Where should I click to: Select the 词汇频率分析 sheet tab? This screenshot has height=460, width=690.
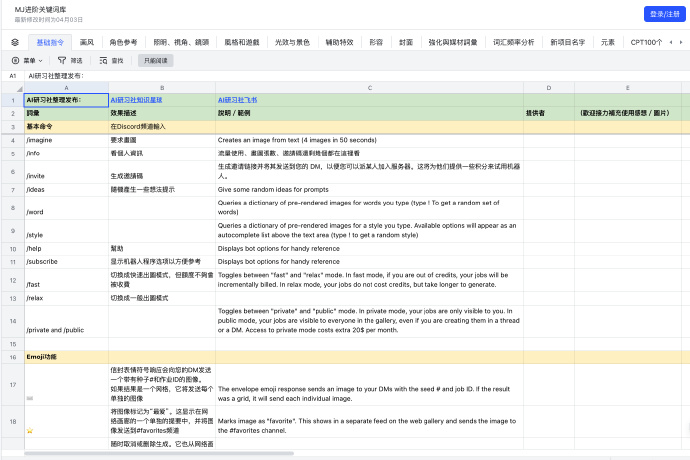pyautogui.click(x=514, y=43)
